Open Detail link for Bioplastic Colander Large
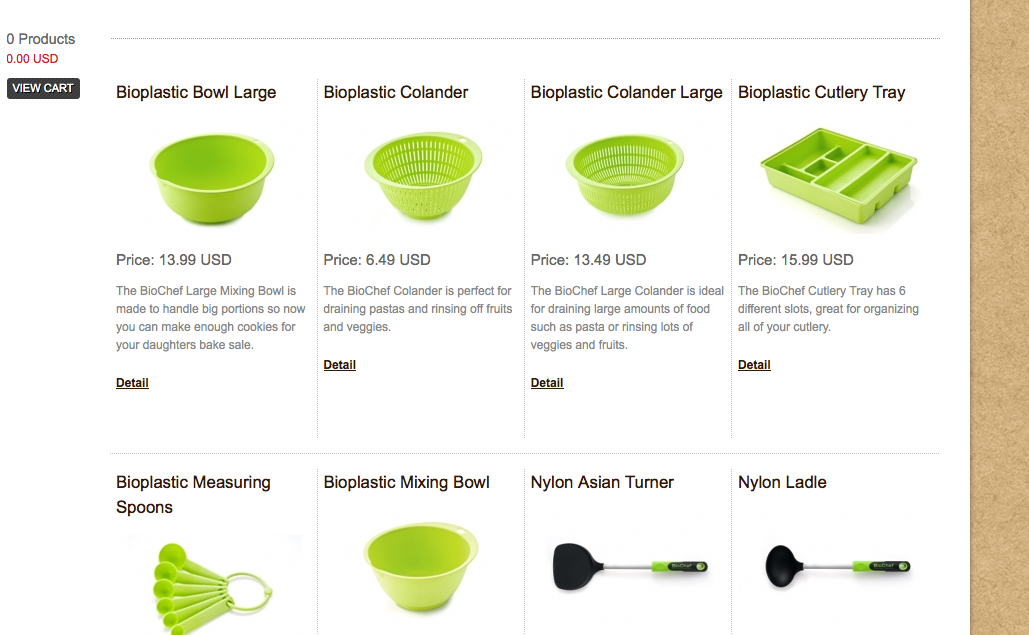 (x=547, y=383)
